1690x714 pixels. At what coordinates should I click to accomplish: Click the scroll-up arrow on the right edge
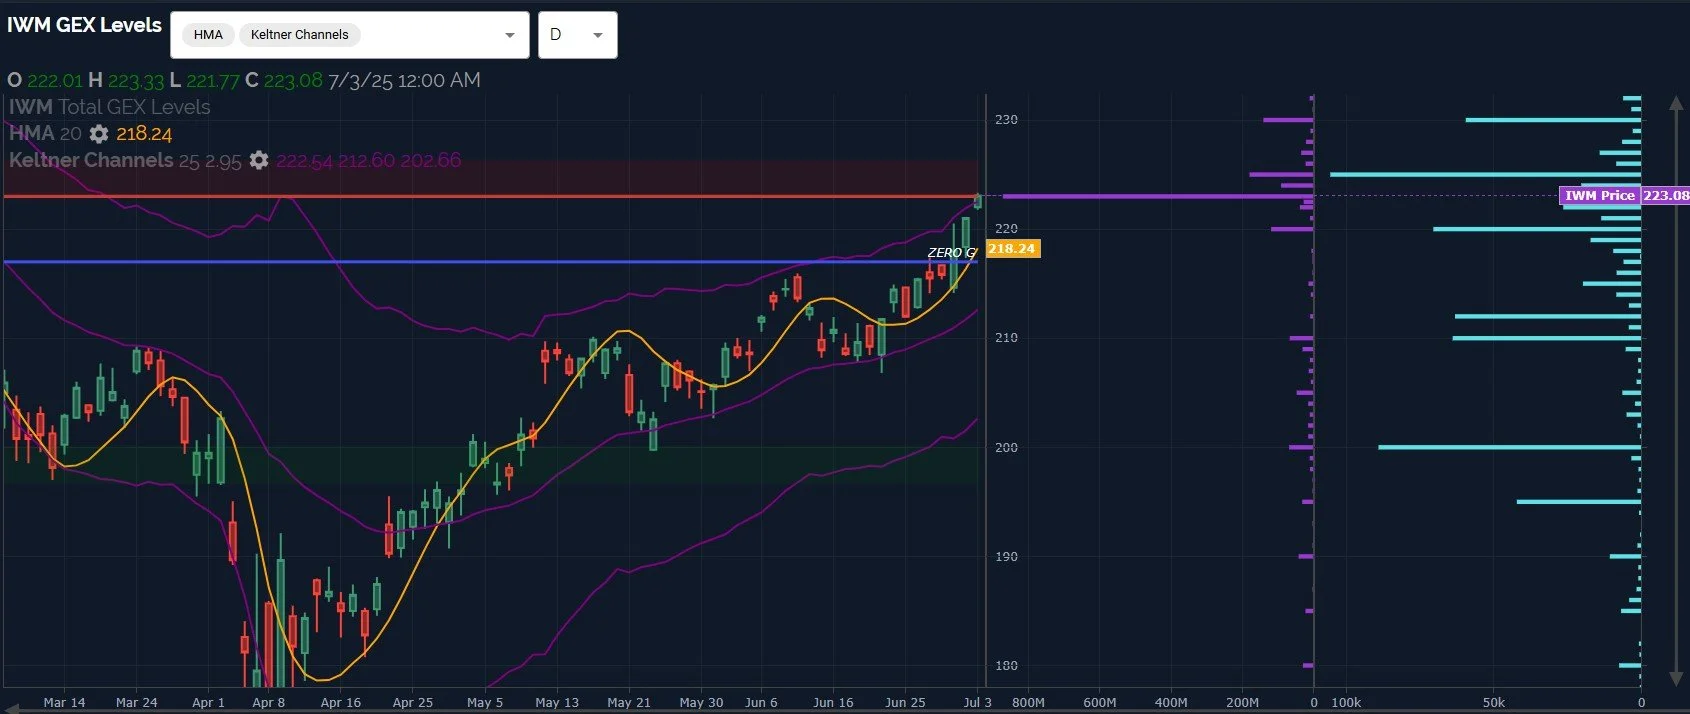pyautogui.click(x=1677, y=103)
